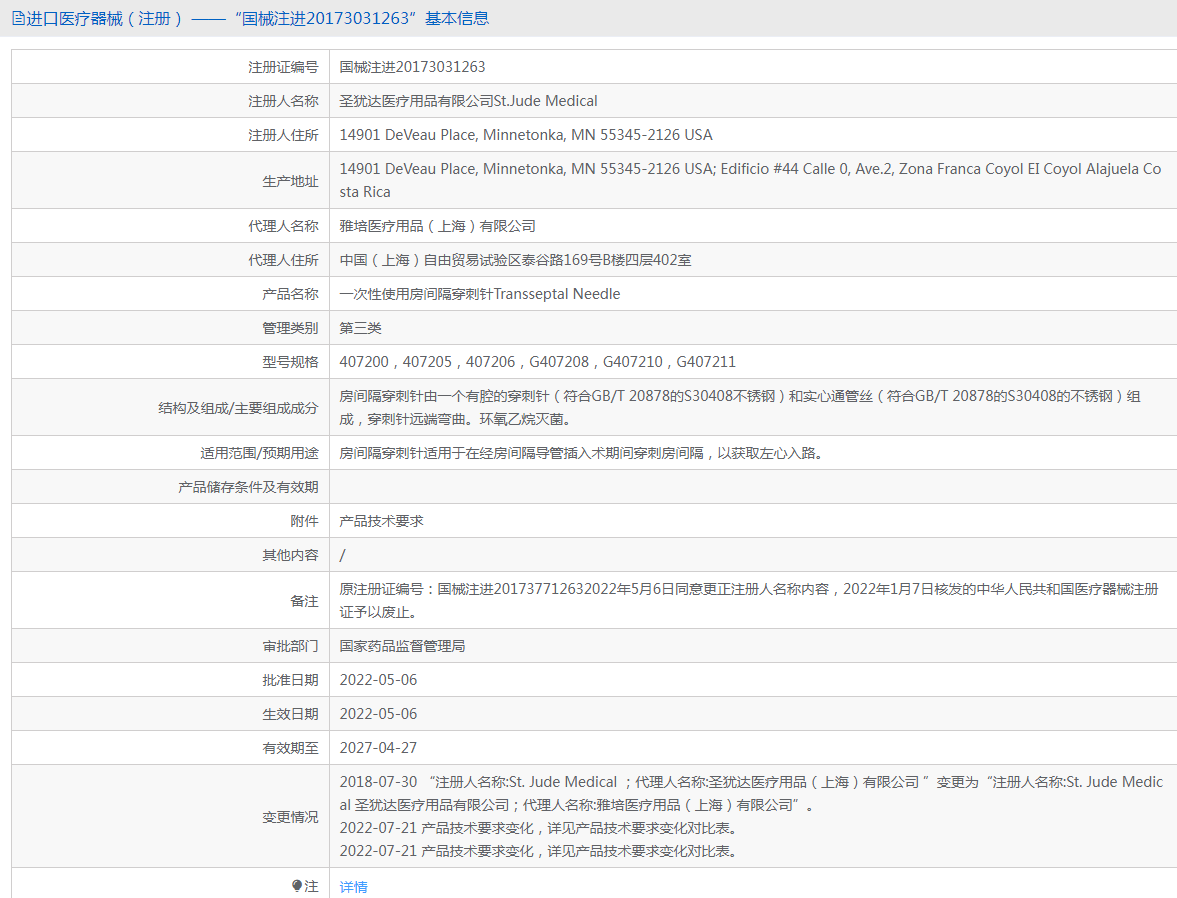Select remark text starting 原注册证编号
Image resolution: width=1177 pixels, height=898 pixels.
point(749,600)
